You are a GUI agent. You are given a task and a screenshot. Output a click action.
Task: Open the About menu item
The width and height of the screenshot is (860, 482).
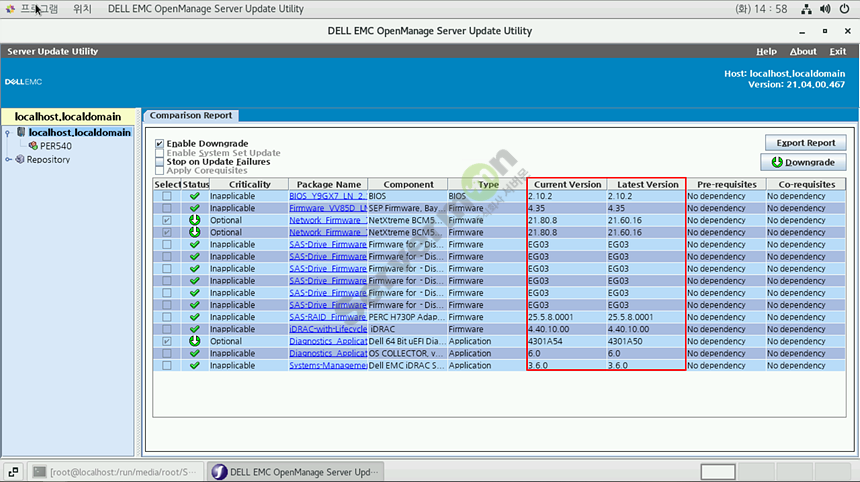click(803, 52)
